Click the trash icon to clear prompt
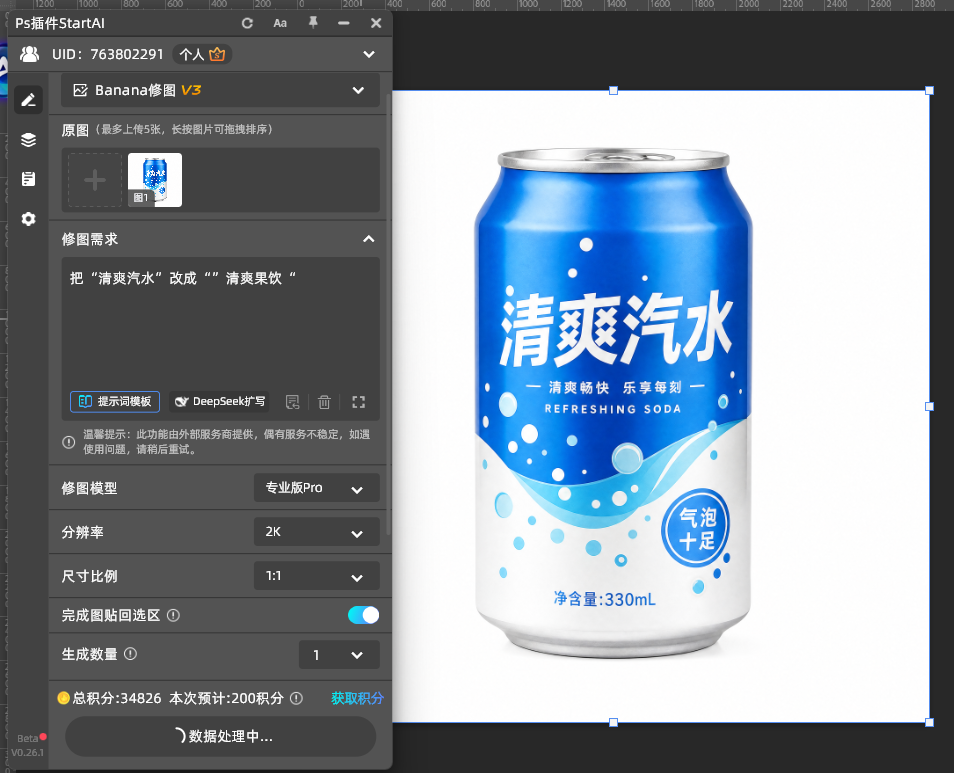This screenshot has height=773, width=954. (324, 402)
